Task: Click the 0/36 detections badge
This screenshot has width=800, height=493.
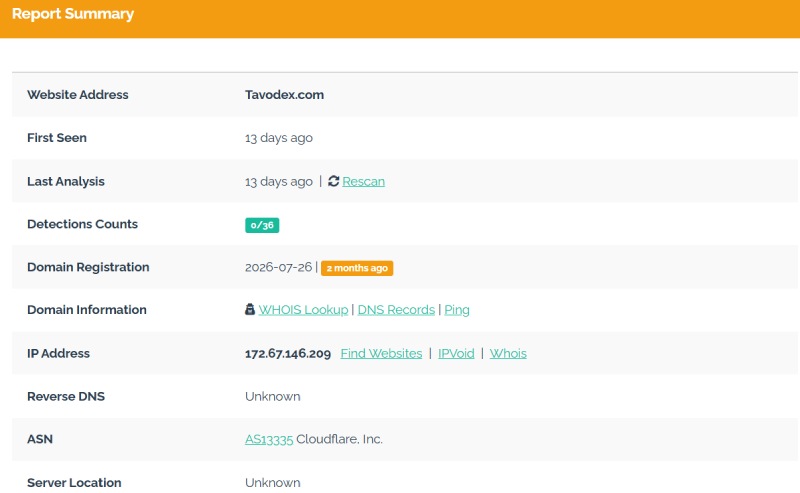Action: pos(262,225)
